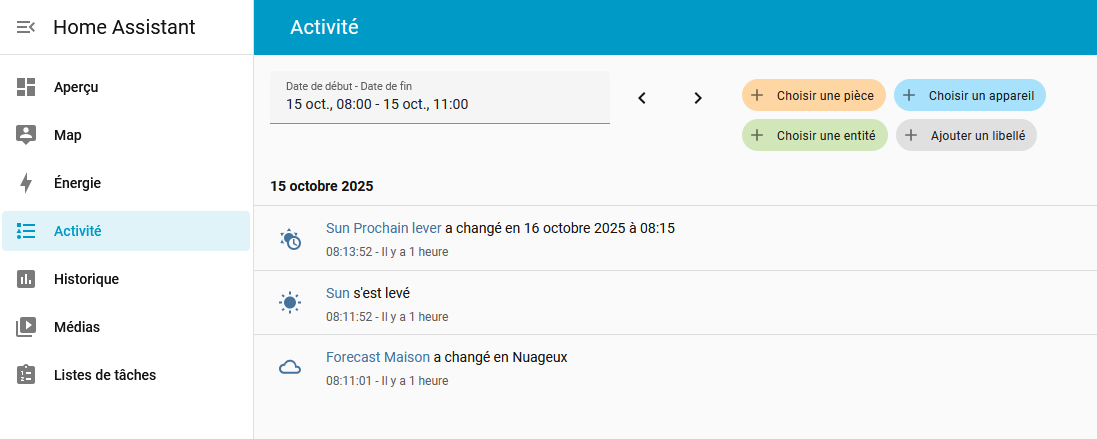The height and width of the screenshot is (439, 1097).
Task: Click Ajouter un libellé chip
Action: pyautogui.click(x=966, y=135)
